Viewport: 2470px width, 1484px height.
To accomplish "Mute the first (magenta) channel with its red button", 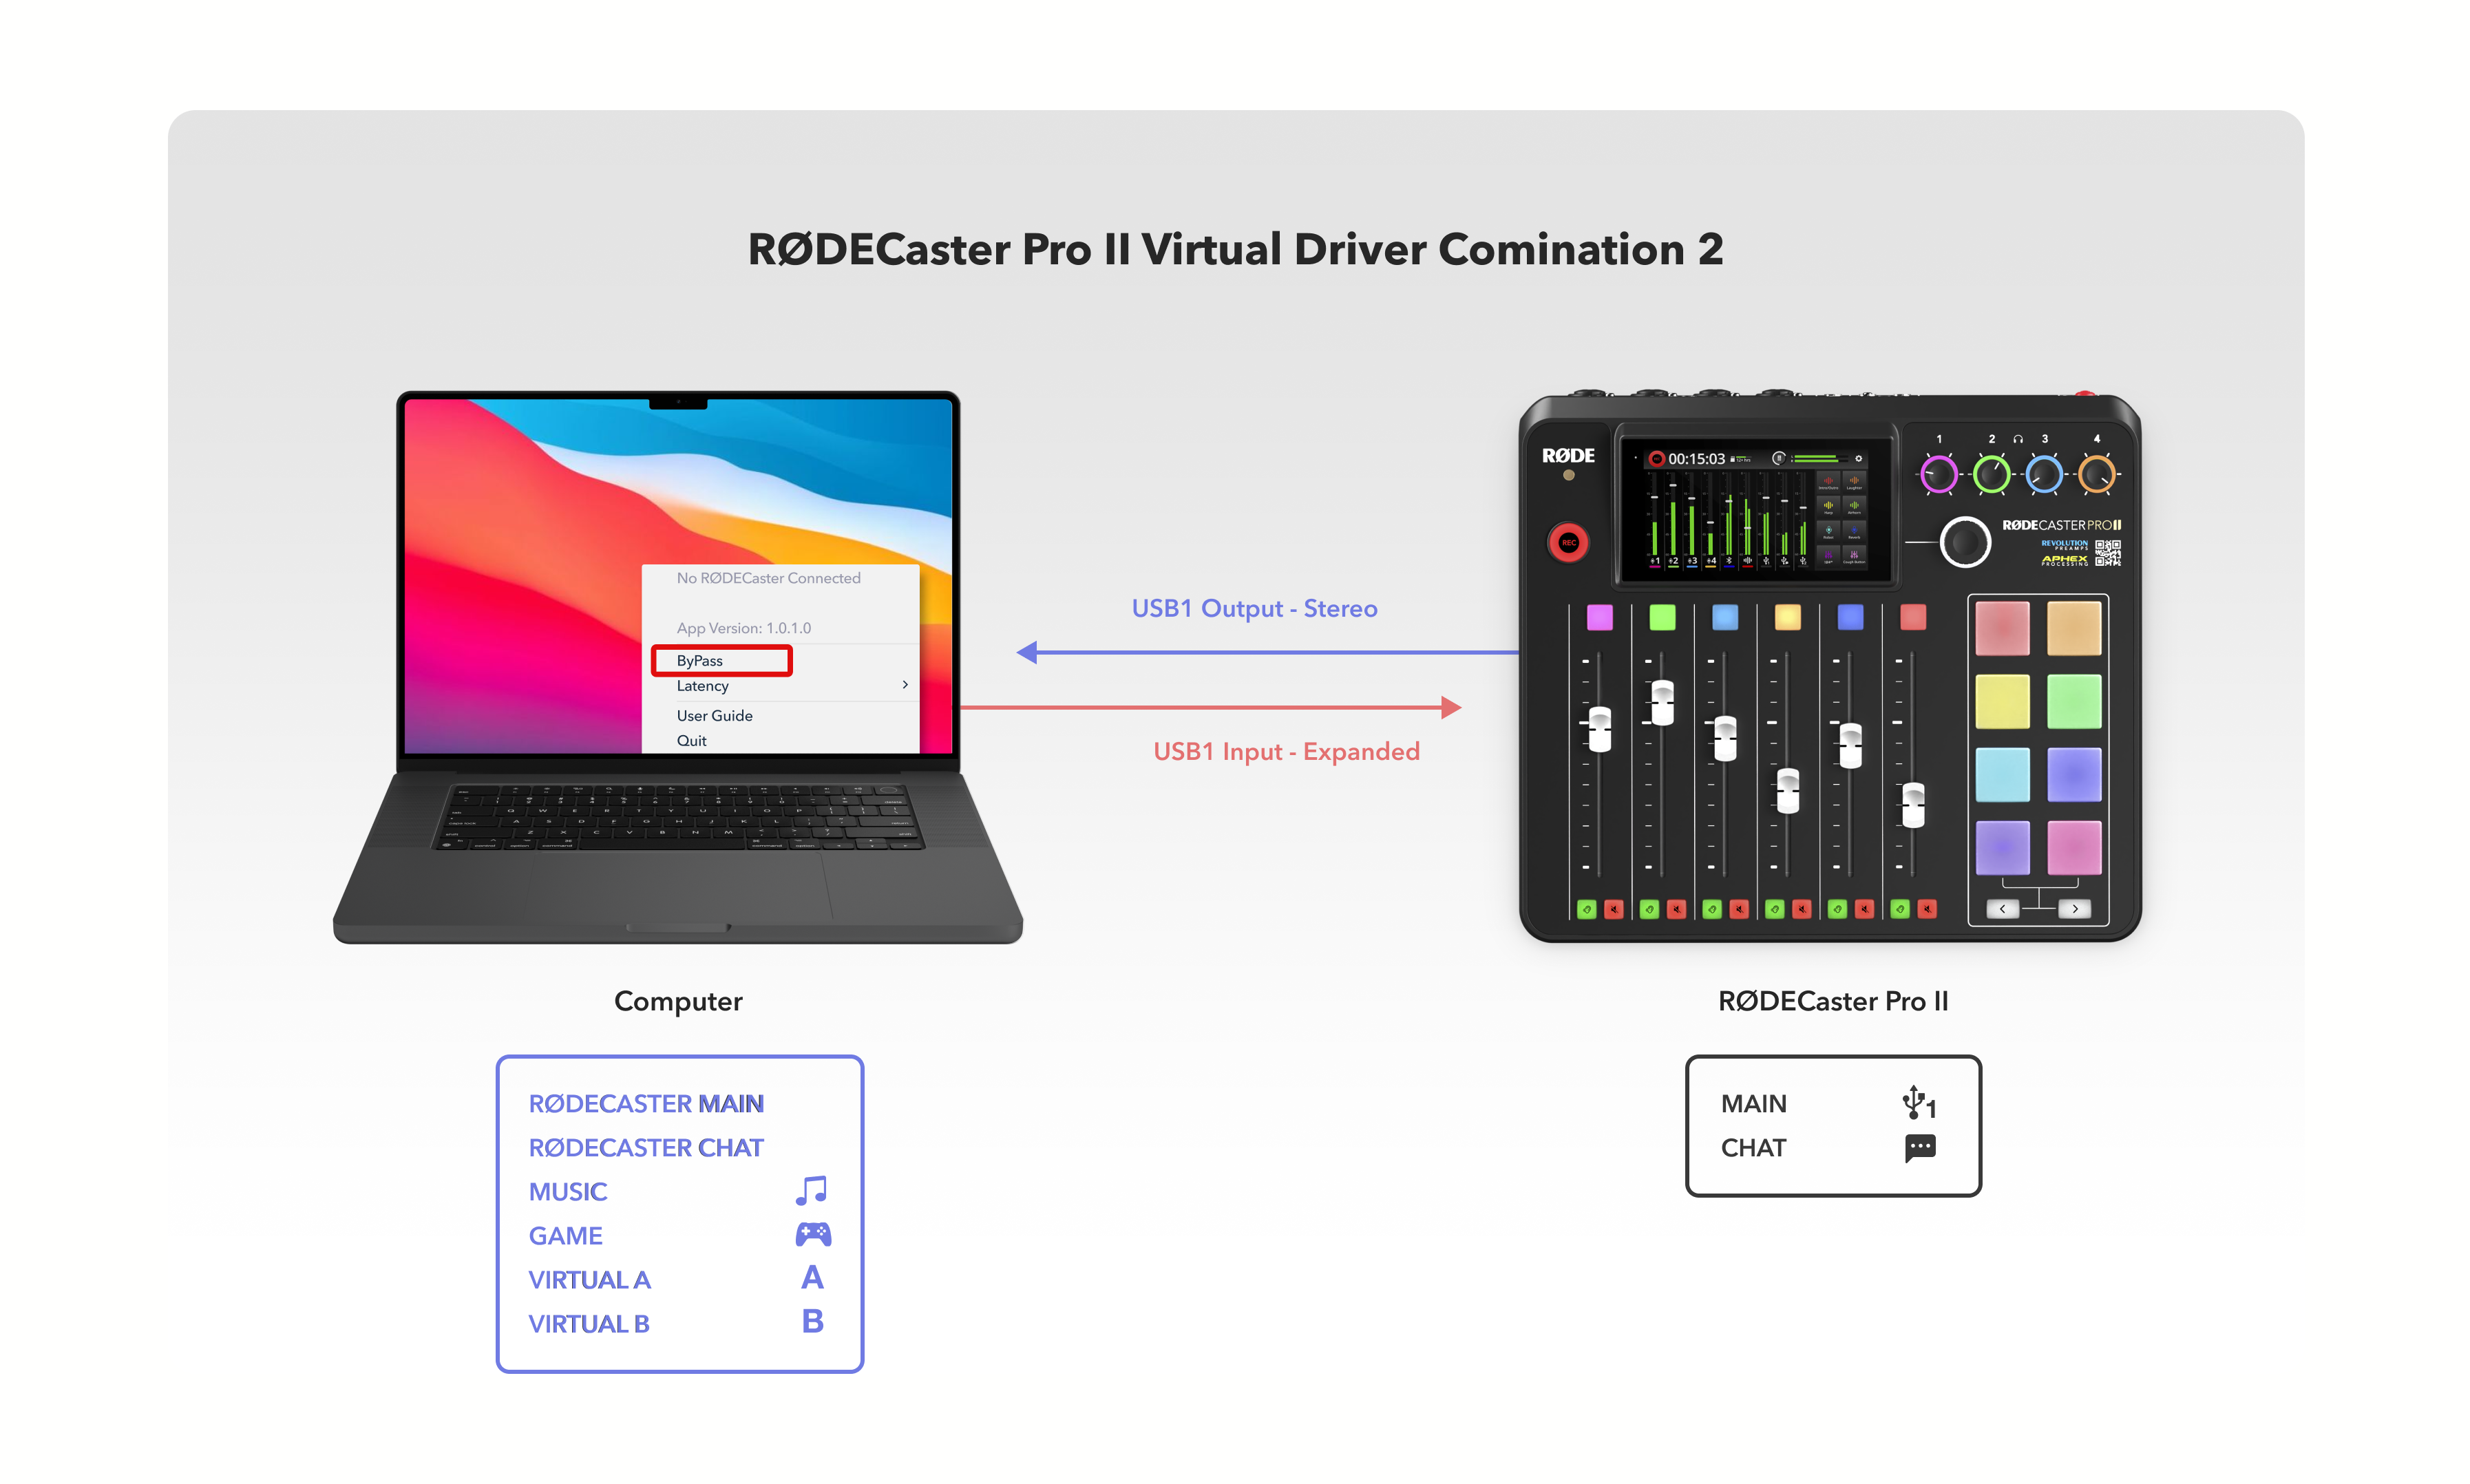I will pyautogui.click(x=1613, y=908).
